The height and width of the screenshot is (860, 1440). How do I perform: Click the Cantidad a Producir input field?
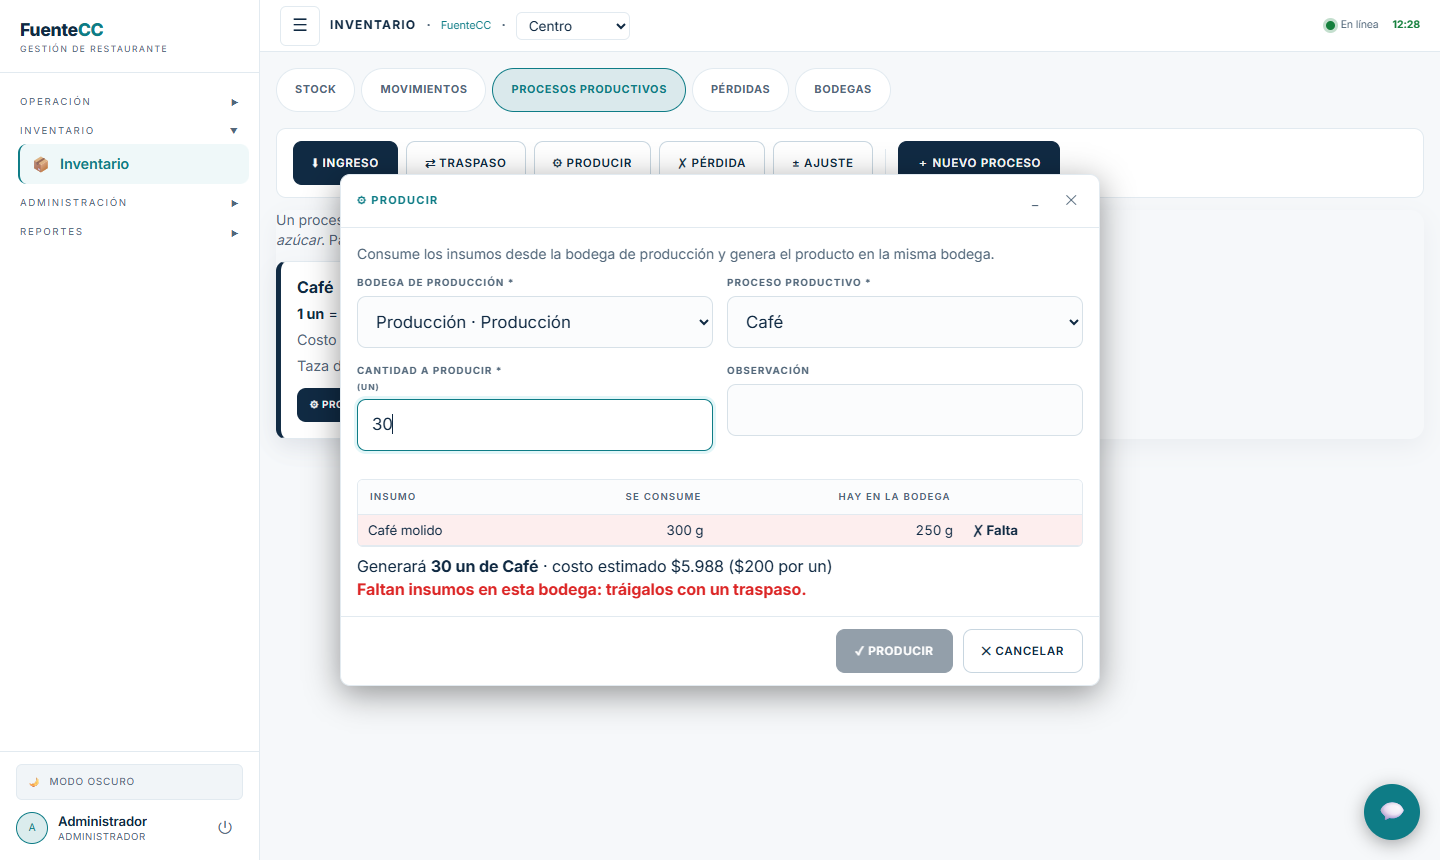tap(535, 425)
